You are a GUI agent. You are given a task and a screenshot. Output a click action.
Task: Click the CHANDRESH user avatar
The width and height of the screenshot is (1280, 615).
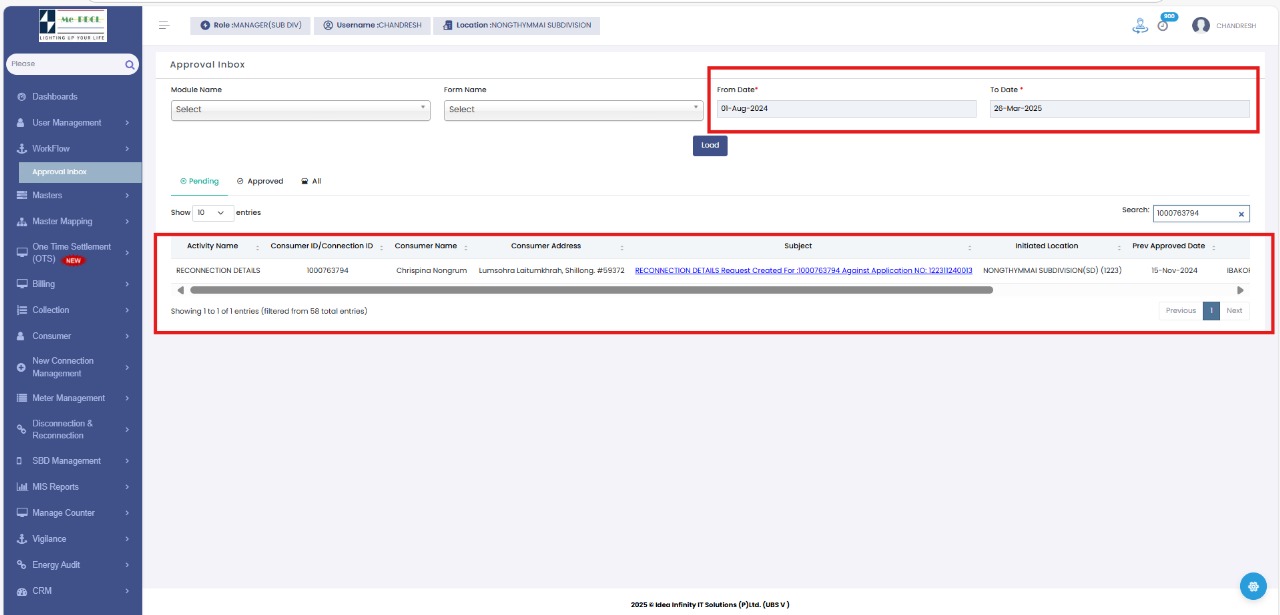[1201, 25]
